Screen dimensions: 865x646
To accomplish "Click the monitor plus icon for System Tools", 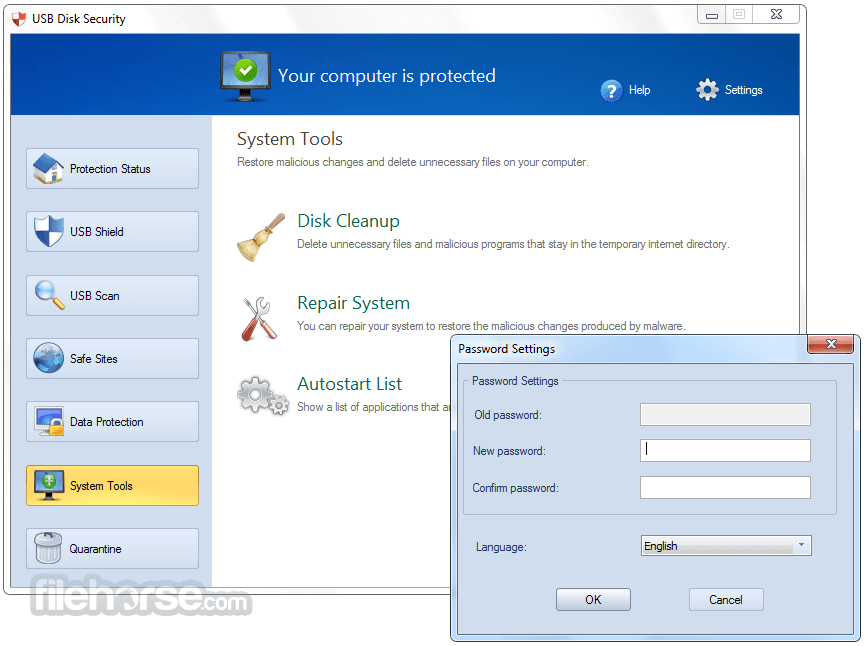I will (x=49, y=485).
